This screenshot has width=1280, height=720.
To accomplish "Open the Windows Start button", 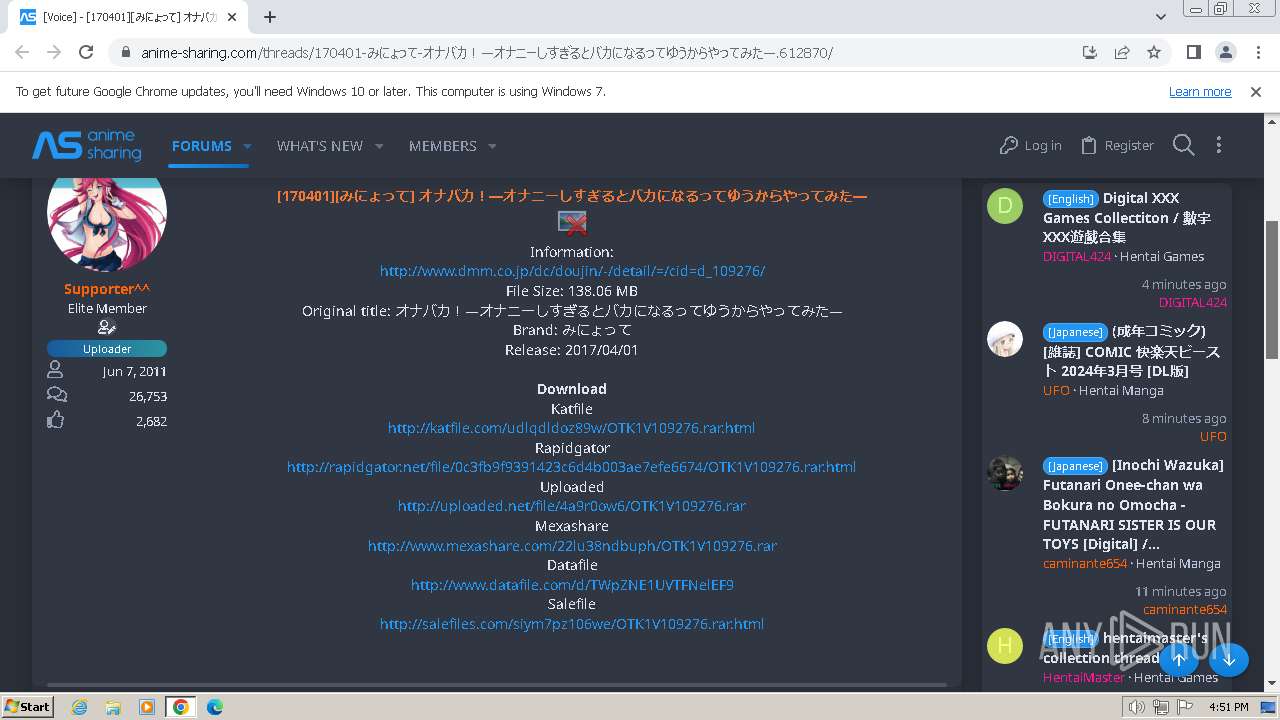I will (28, 707).
